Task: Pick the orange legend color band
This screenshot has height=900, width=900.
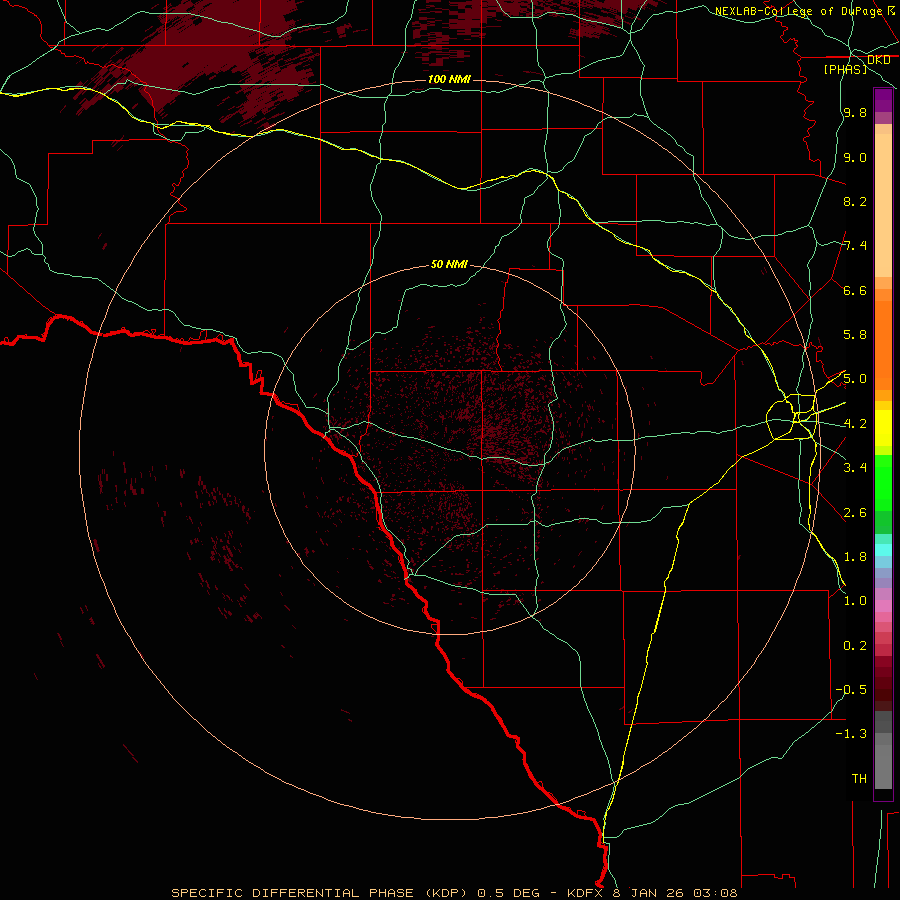Action: [x=883, y=346]
